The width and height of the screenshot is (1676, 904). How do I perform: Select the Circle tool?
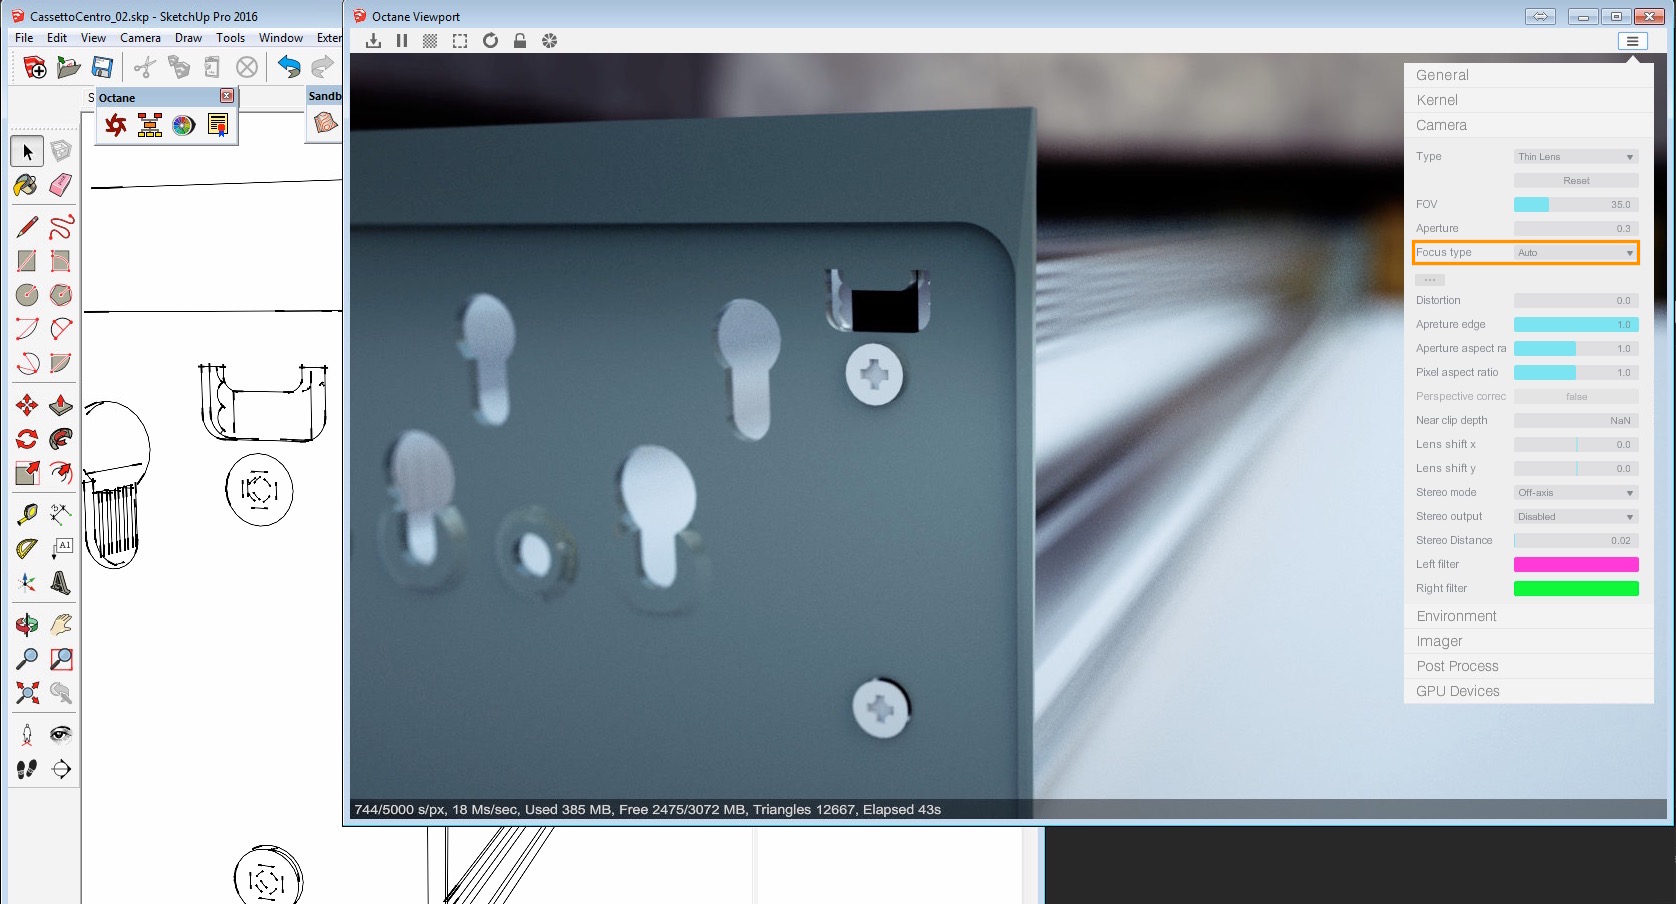(x=27, y=295)
